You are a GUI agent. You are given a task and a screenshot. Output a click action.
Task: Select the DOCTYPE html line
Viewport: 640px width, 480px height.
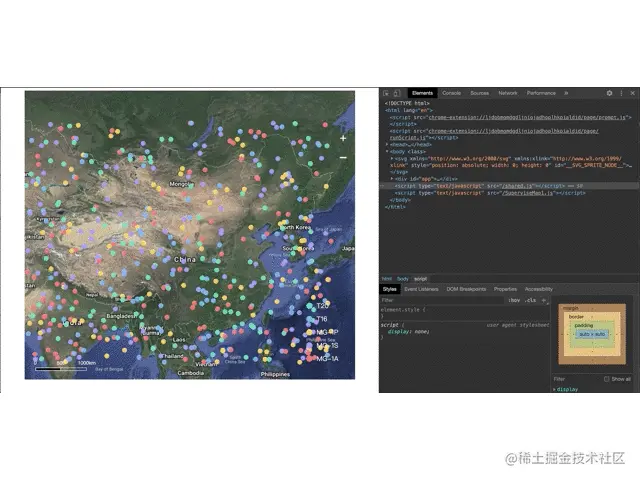(407, 103)
